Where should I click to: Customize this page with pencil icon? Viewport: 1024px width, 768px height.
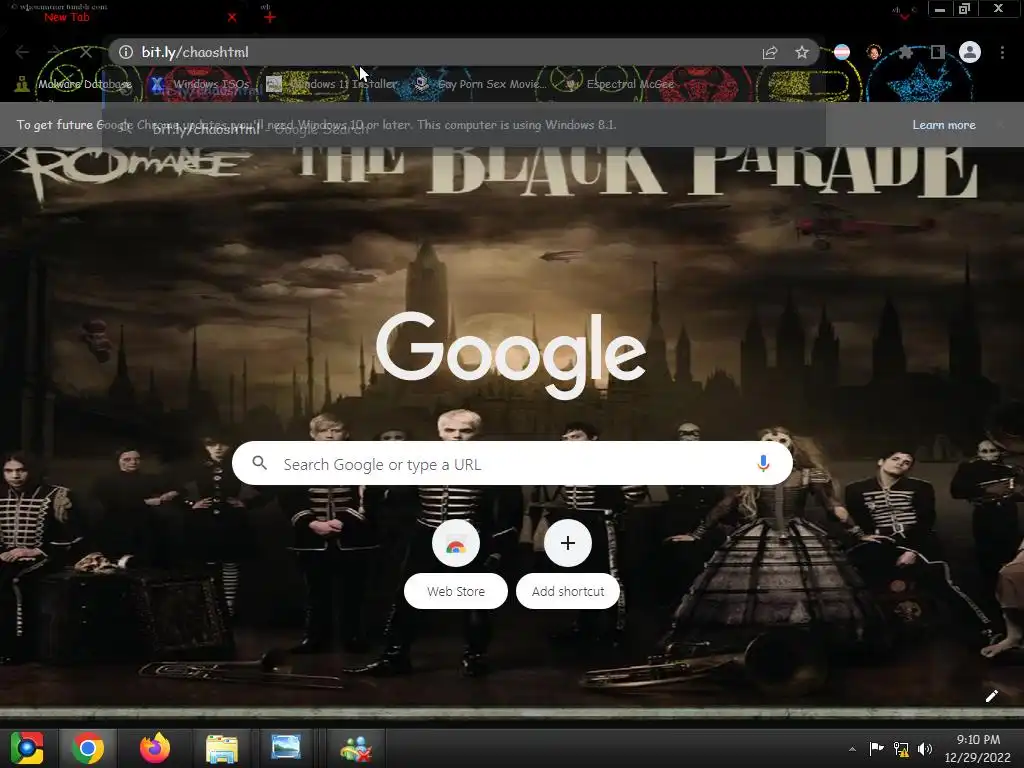pyautogui.click(x=991, y=696)
